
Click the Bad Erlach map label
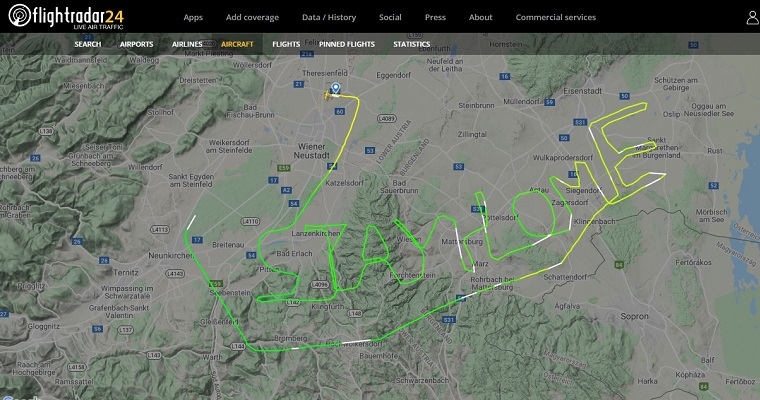294,253
